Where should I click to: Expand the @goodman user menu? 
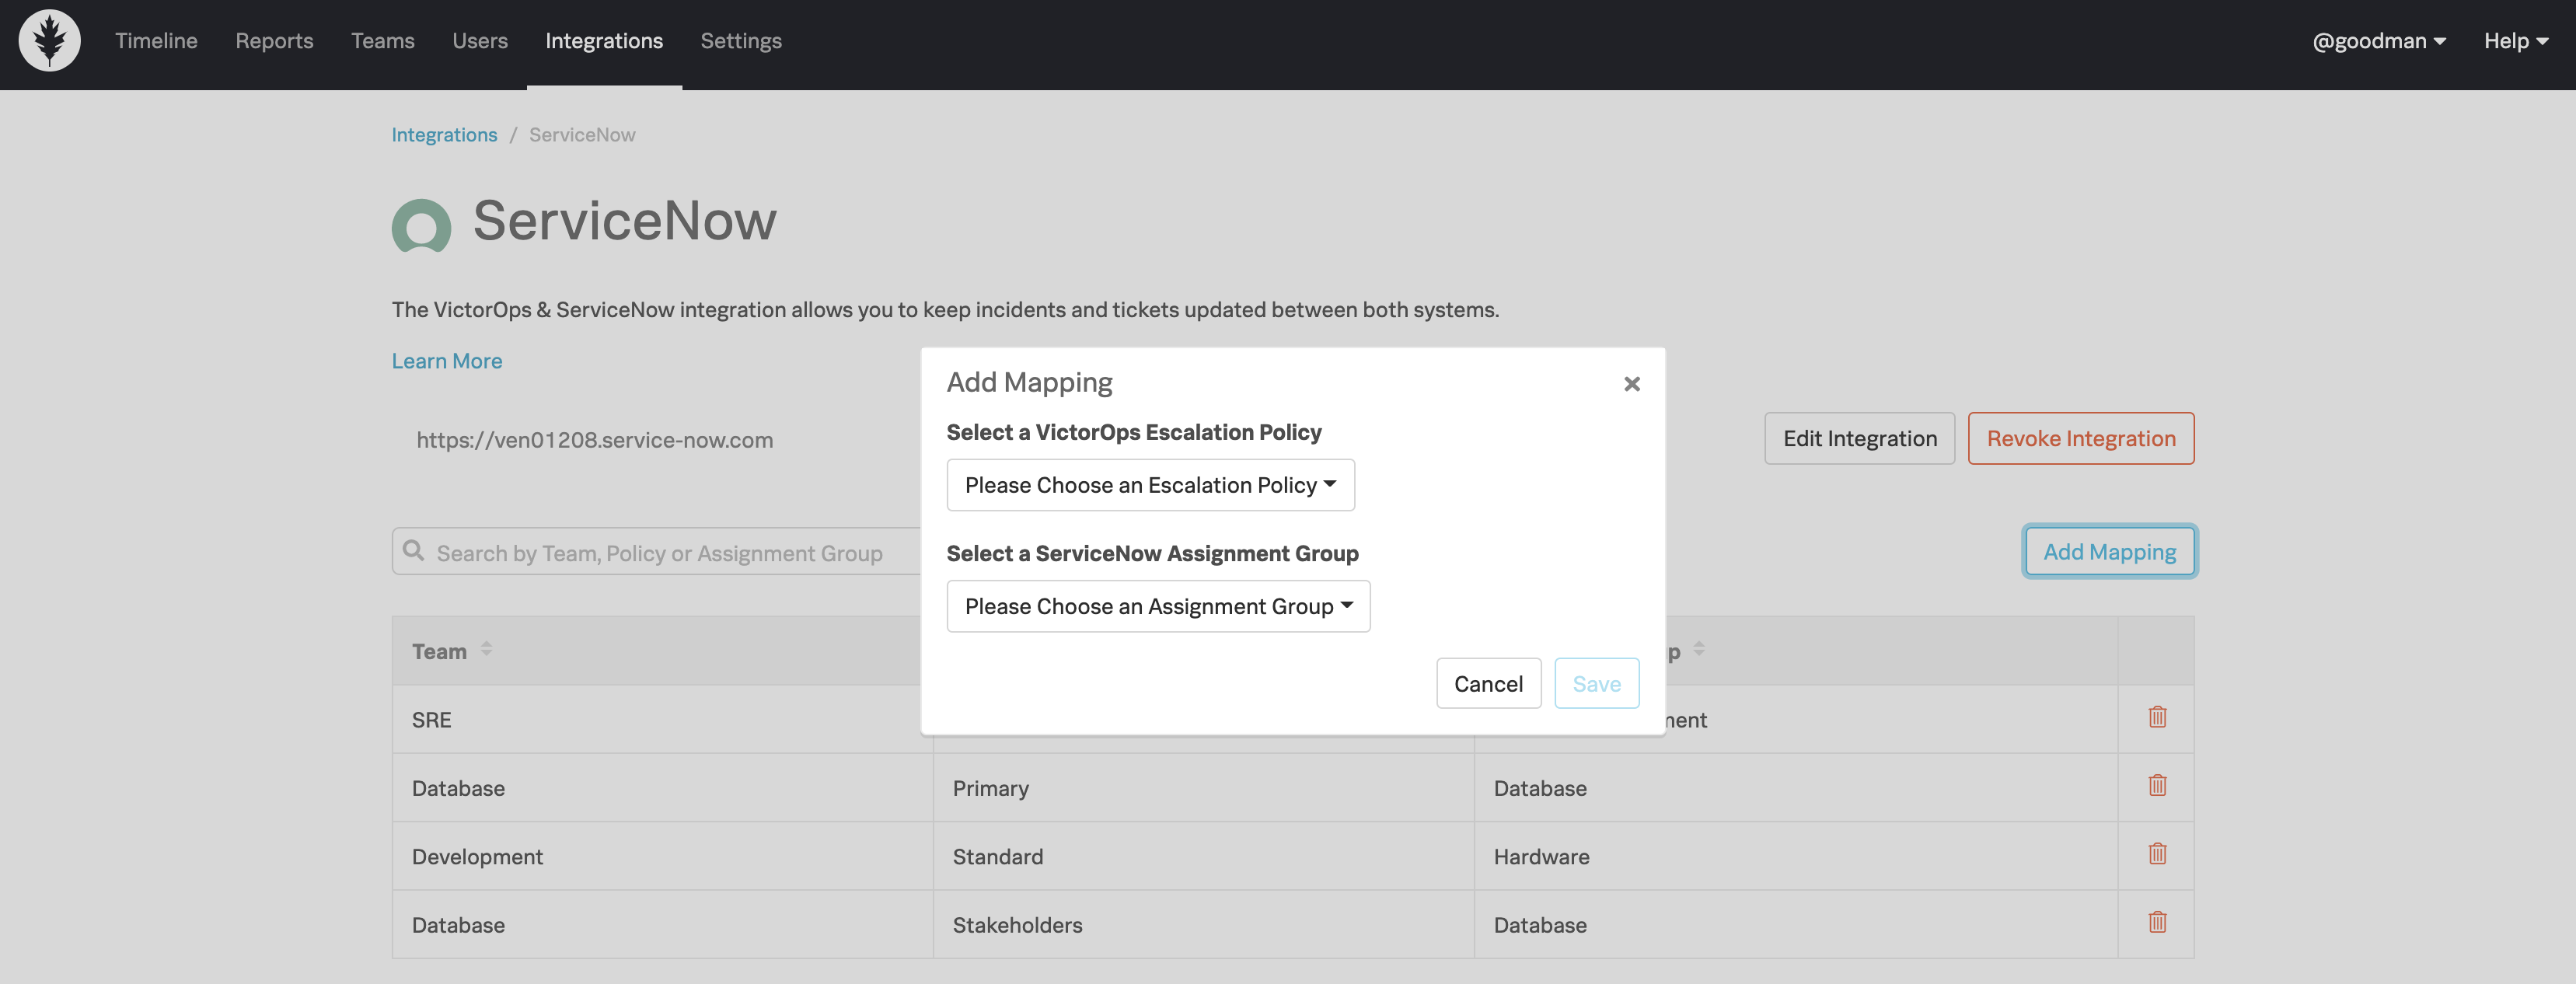pos(2379,41)
